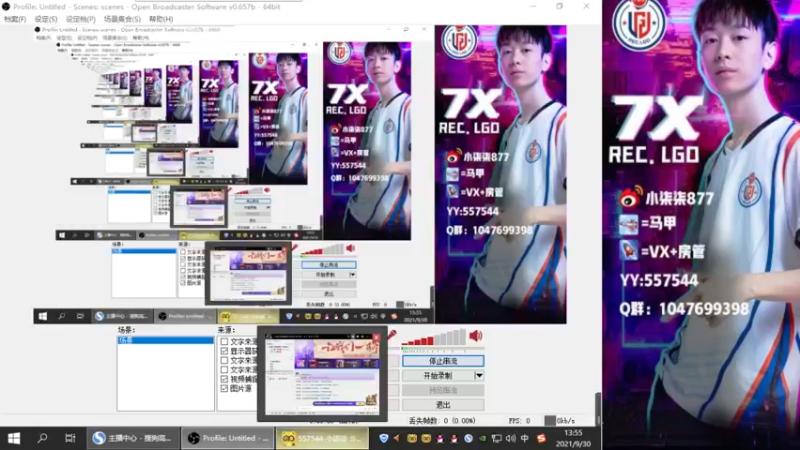
Task: Toggle the topmost 文字来源 source checkbox
Action: 224,341
